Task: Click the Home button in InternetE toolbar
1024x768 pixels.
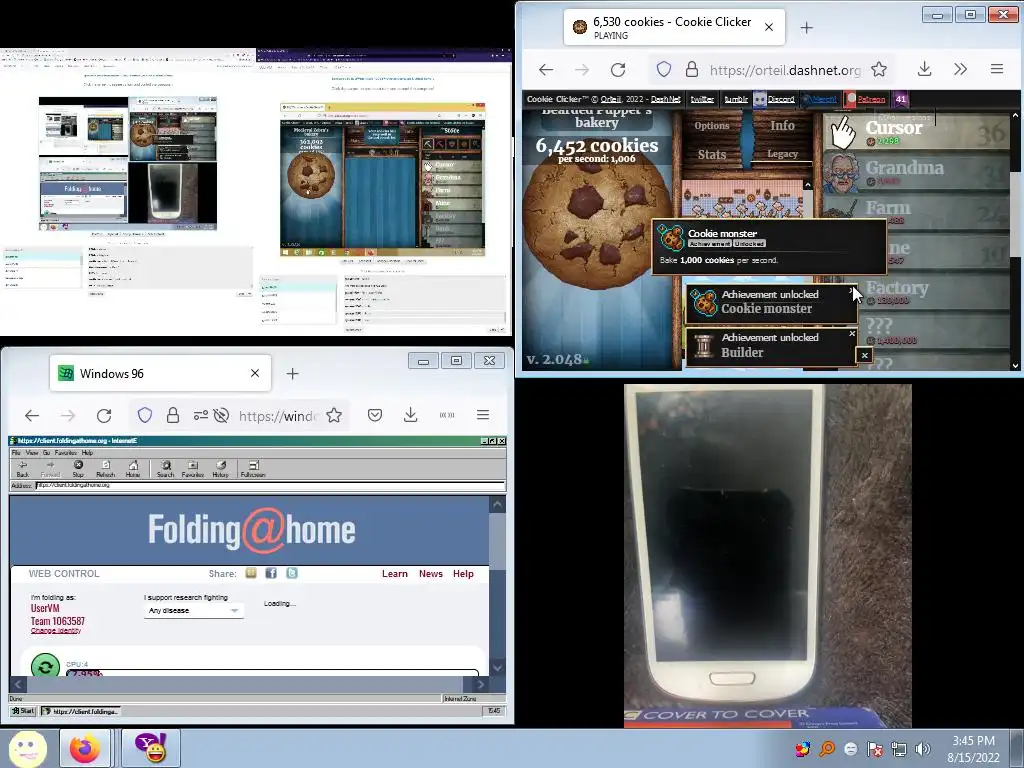Action: (133, 469)
